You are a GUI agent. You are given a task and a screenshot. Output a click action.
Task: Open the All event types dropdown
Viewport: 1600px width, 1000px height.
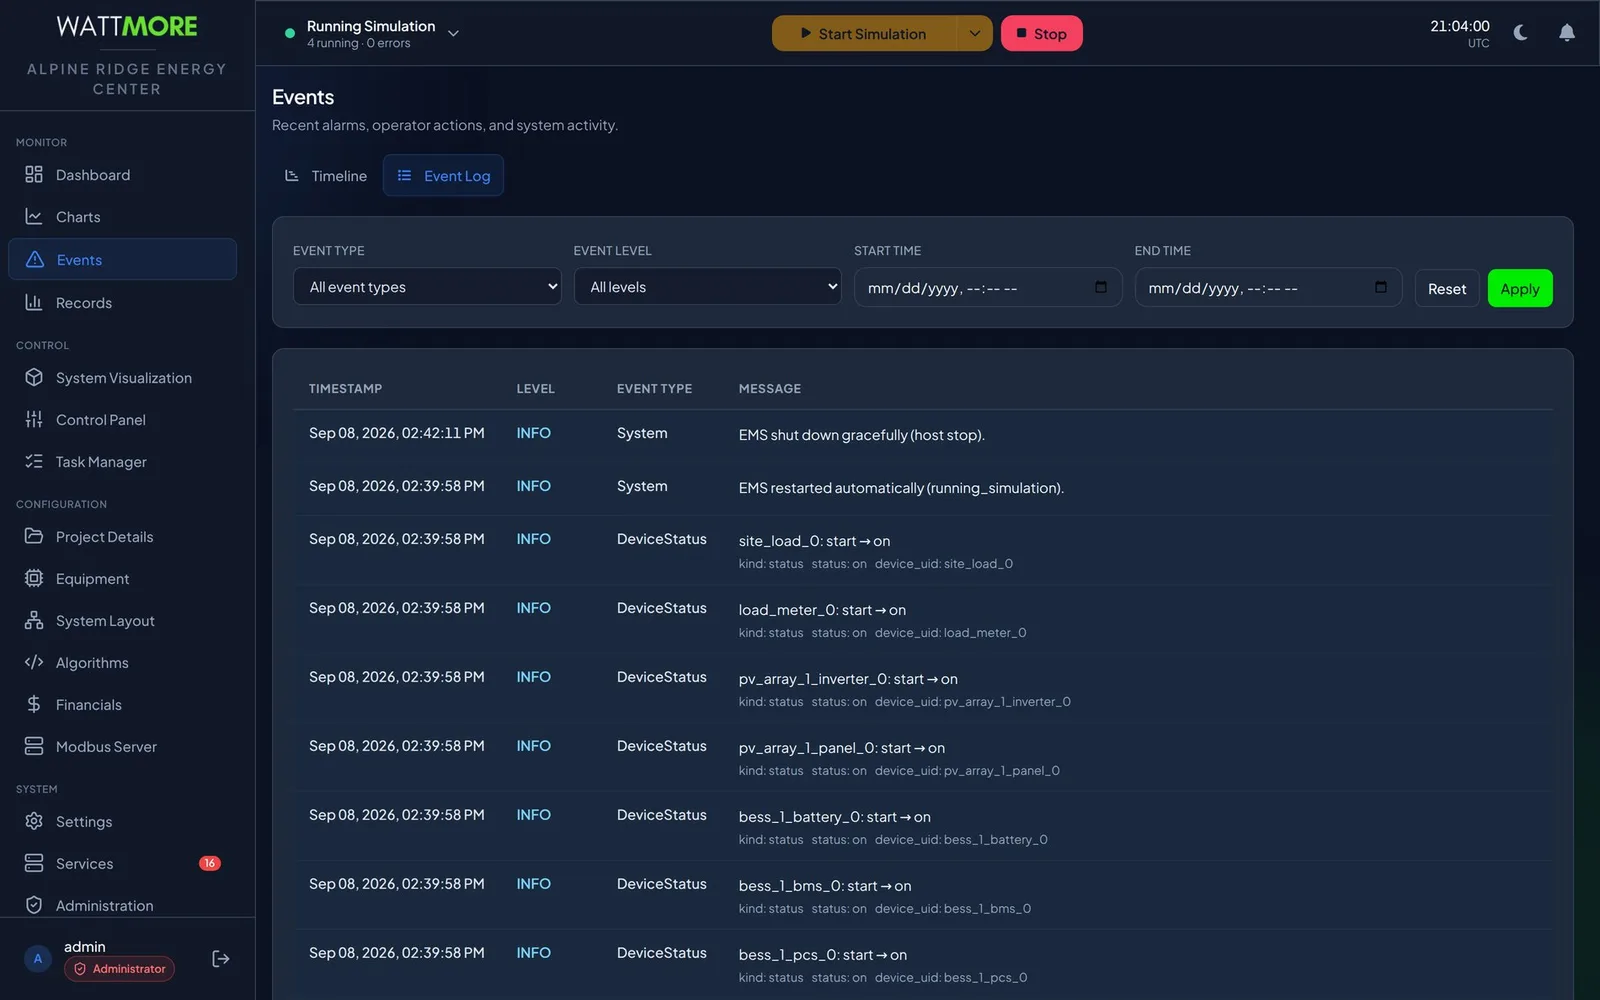click(427, 287)
